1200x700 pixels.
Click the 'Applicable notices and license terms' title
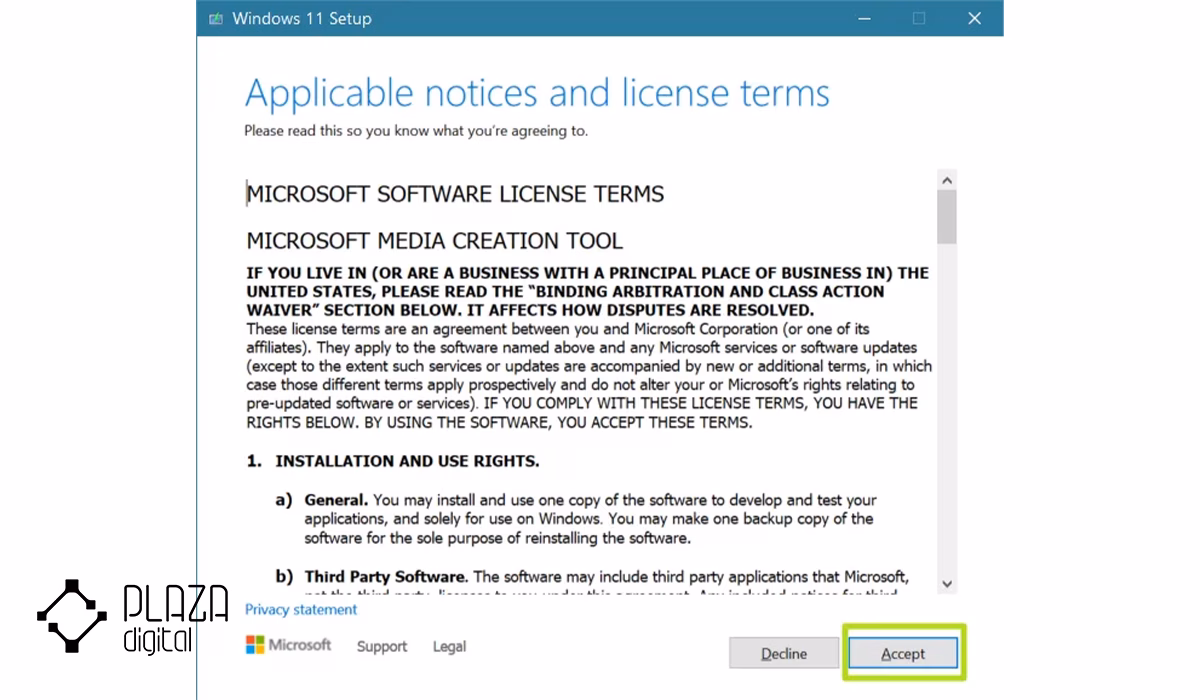click(x=537, y=93)
